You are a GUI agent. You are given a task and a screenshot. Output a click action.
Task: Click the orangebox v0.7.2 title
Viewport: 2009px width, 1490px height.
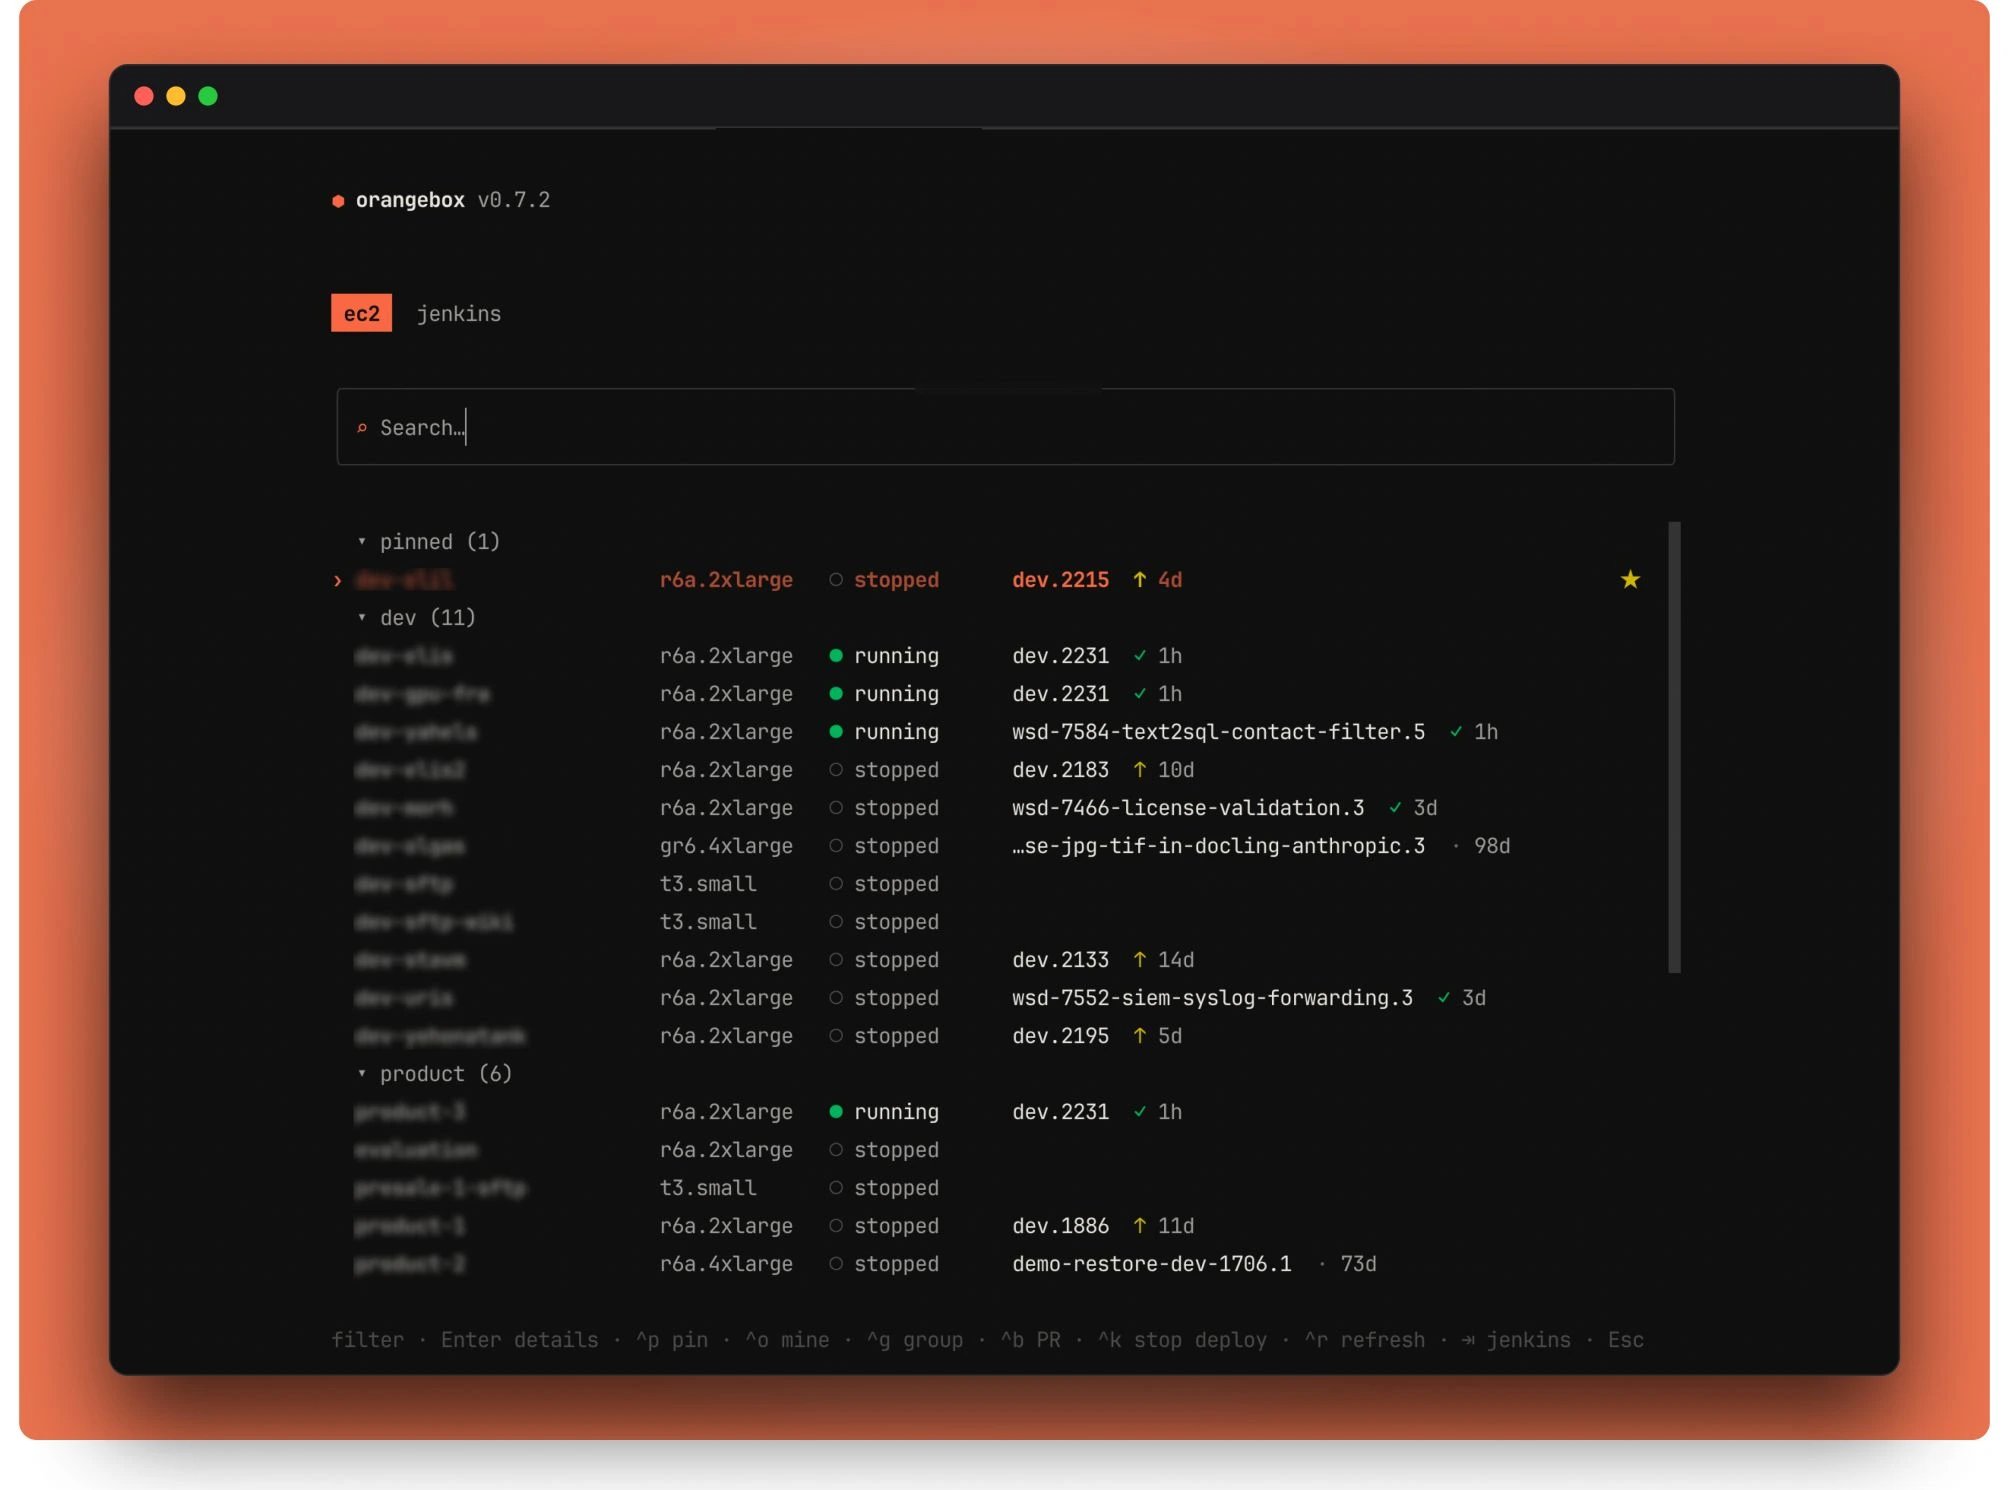[x=441, y=200]
